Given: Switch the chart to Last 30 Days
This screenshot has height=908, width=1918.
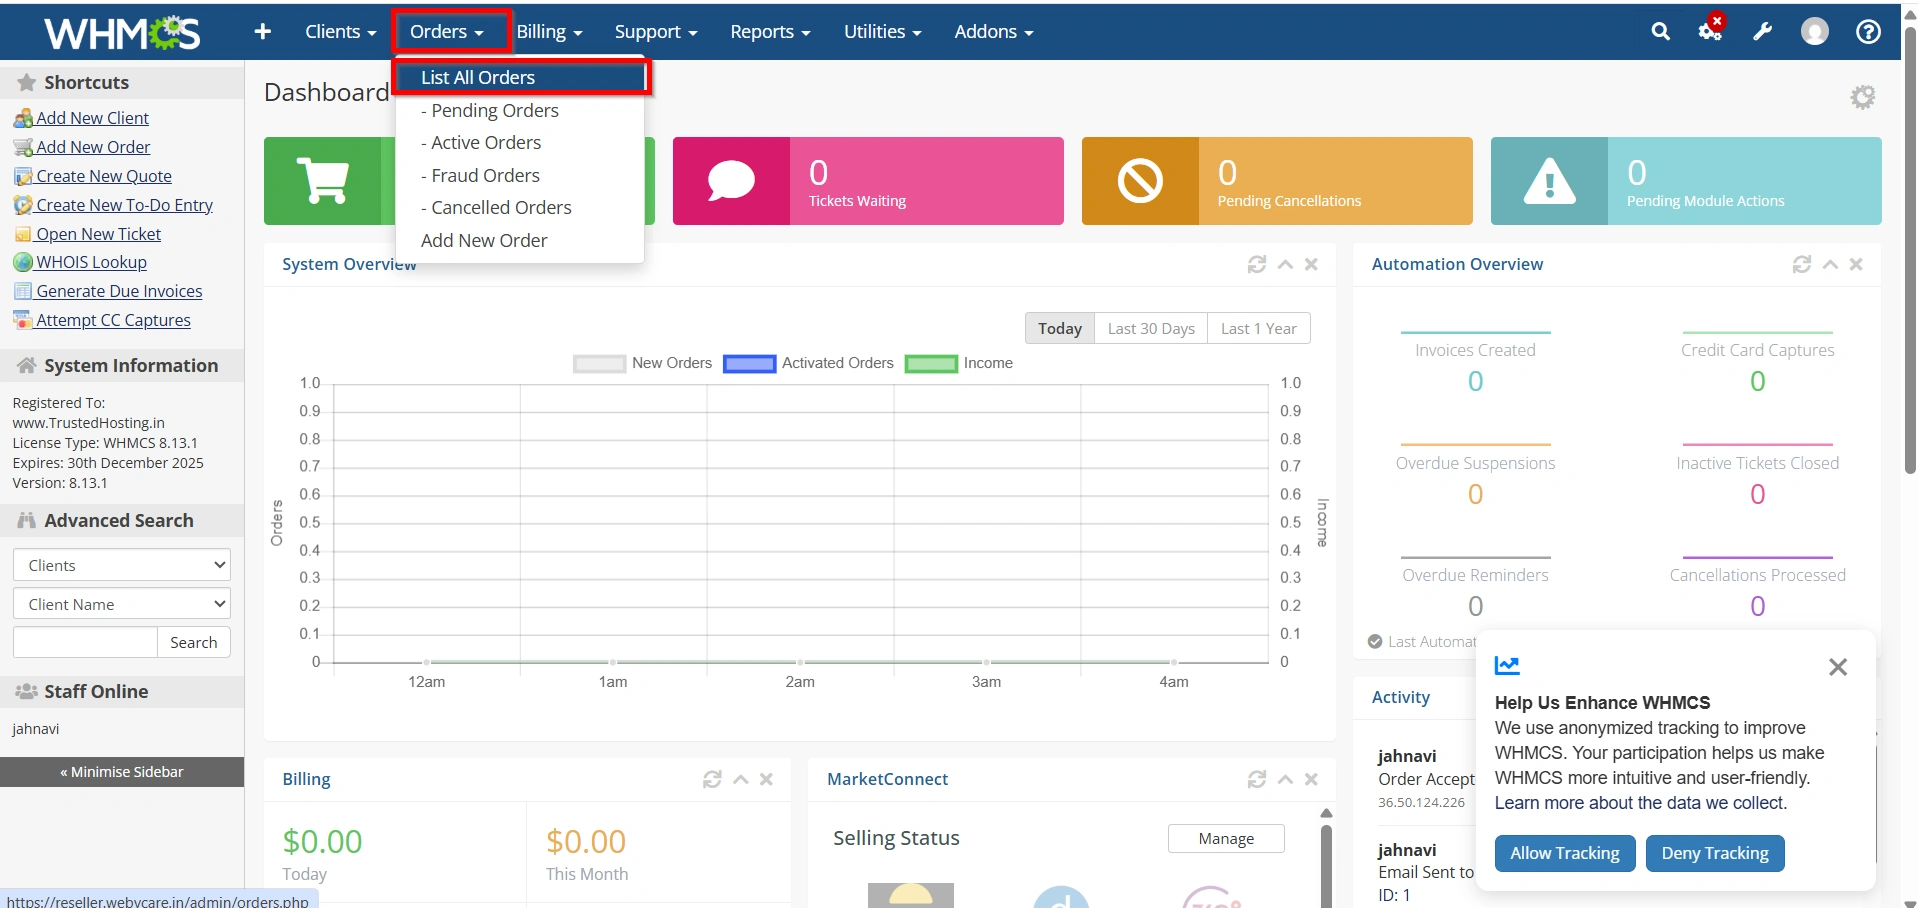Looking at the screenshot, I should (1151, 328).
